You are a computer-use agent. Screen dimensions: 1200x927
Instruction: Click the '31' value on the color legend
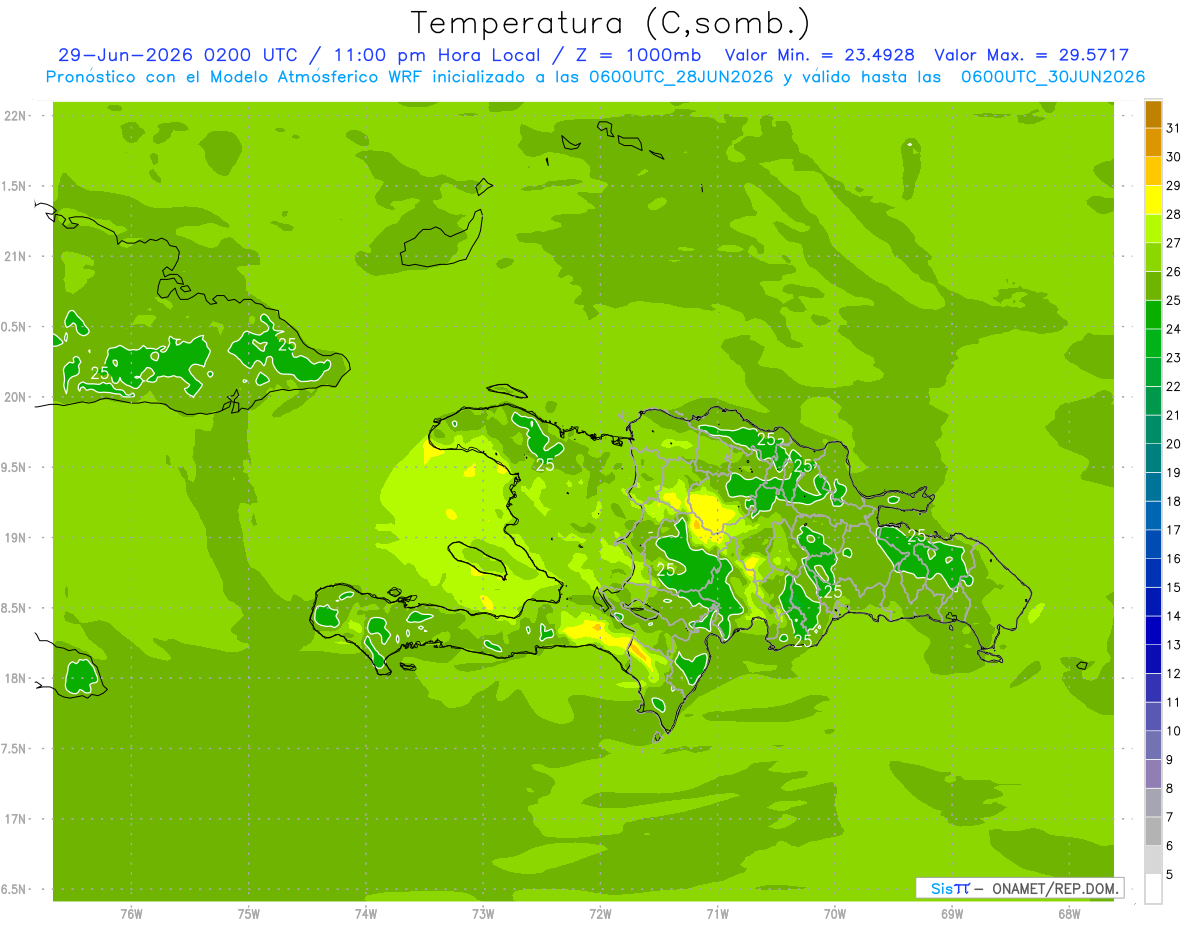[x=1174, y=127]
